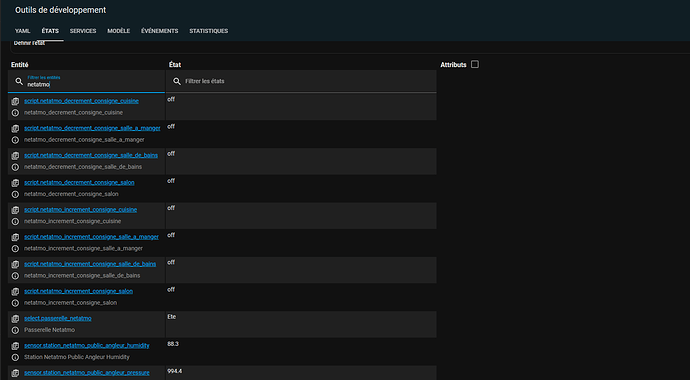Switch to the Services tab
690x380 pixels.
tap(83, 31)
